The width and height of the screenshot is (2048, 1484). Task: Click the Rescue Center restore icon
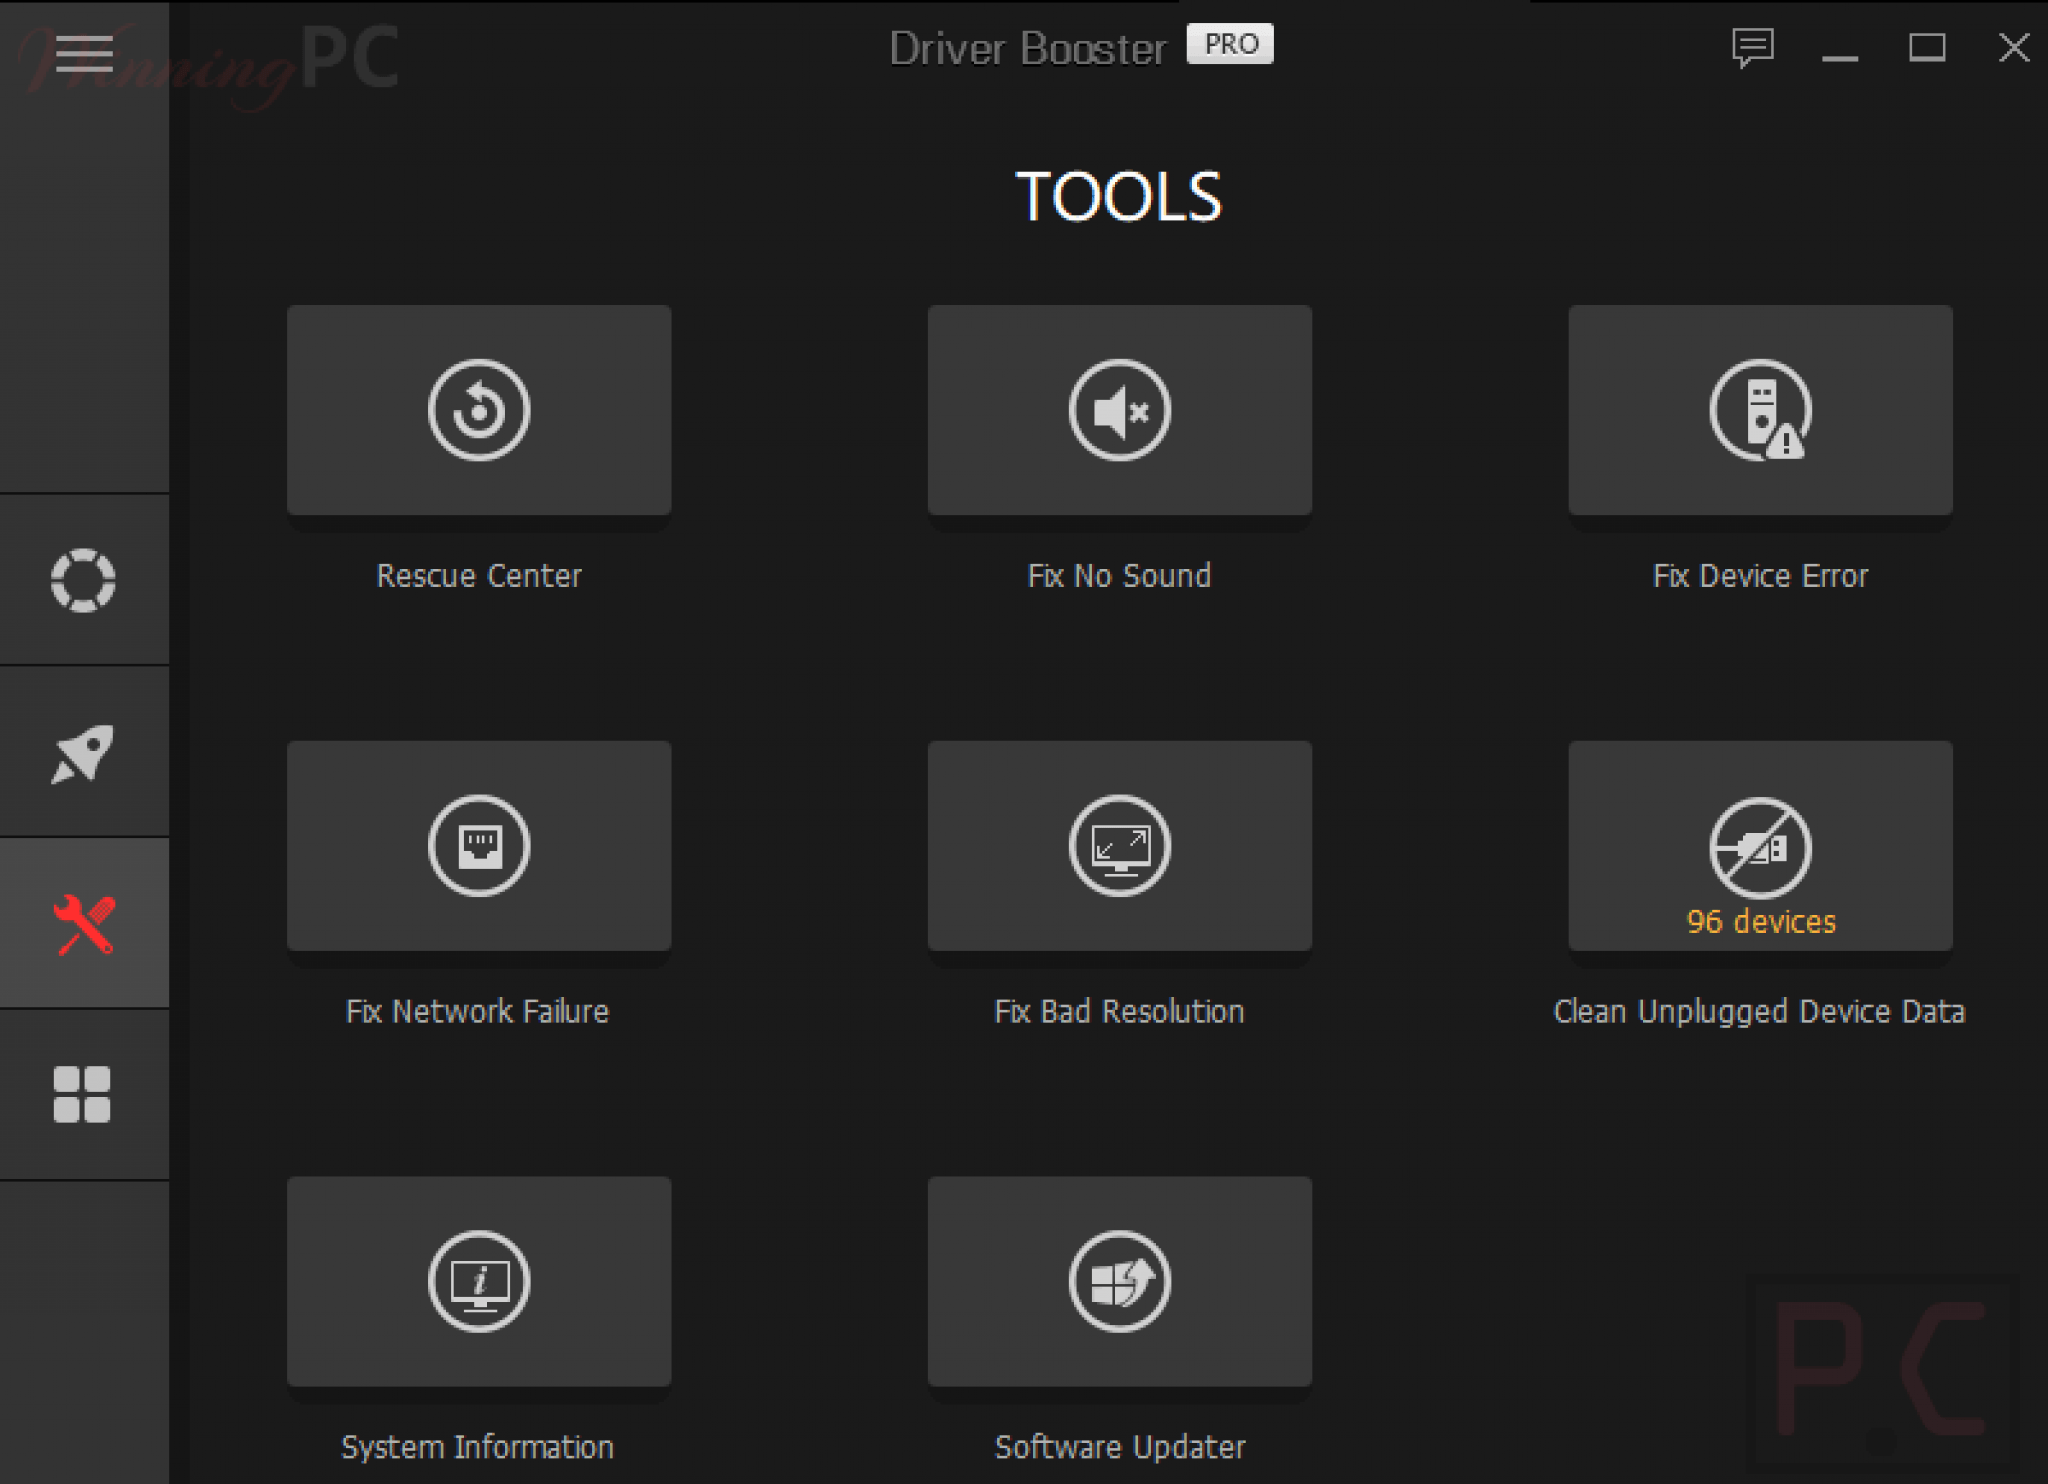(479, 410)
